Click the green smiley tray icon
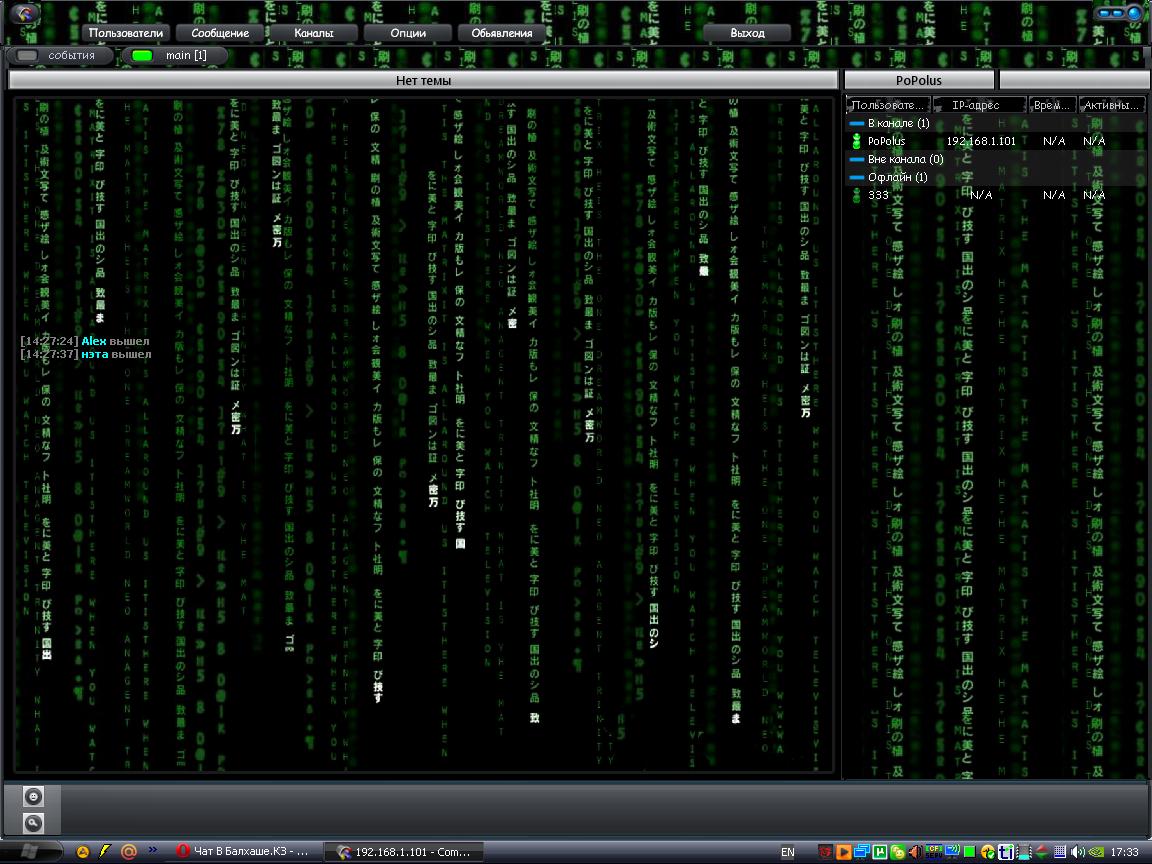The width and height of the screenshot is (1152, 864). click(898, 852)
